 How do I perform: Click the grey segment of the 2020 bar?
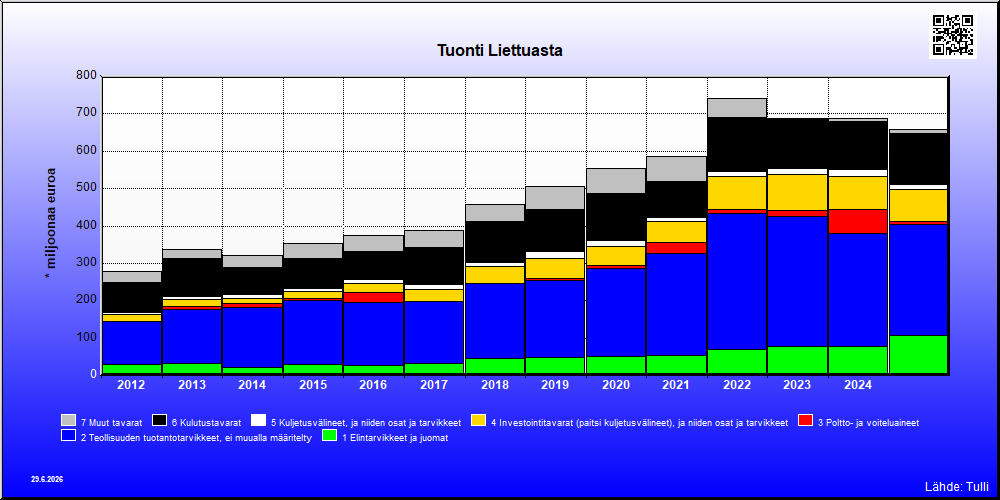616,180
